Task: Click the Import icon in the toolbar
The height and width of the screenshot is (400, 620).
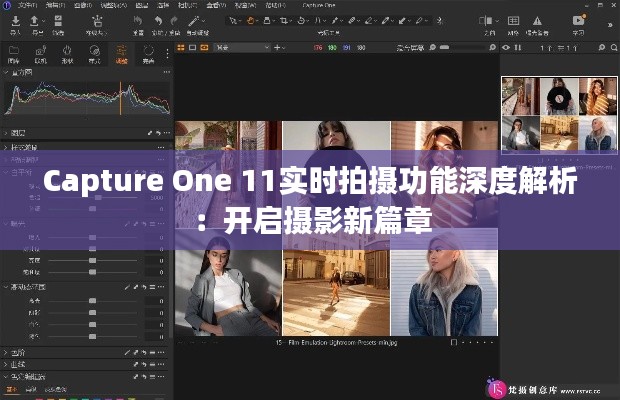Action: [15, 21]
